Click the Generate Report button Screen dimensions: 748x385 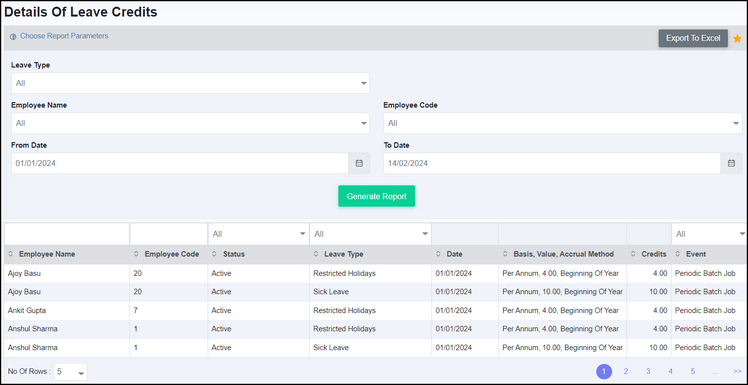pos(376,196)
